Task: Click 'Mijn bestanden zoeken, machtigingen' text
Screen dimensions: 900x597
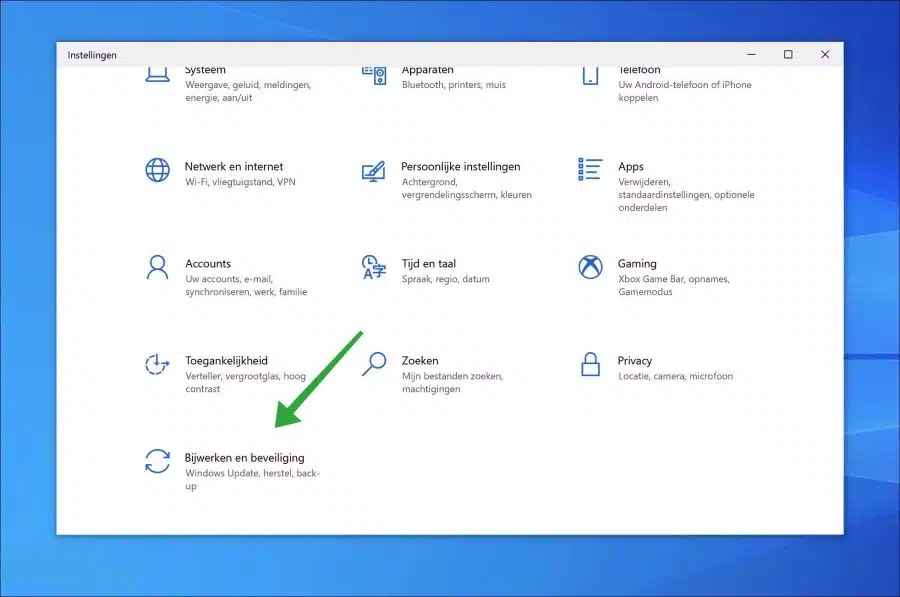Action: [452, 382]
